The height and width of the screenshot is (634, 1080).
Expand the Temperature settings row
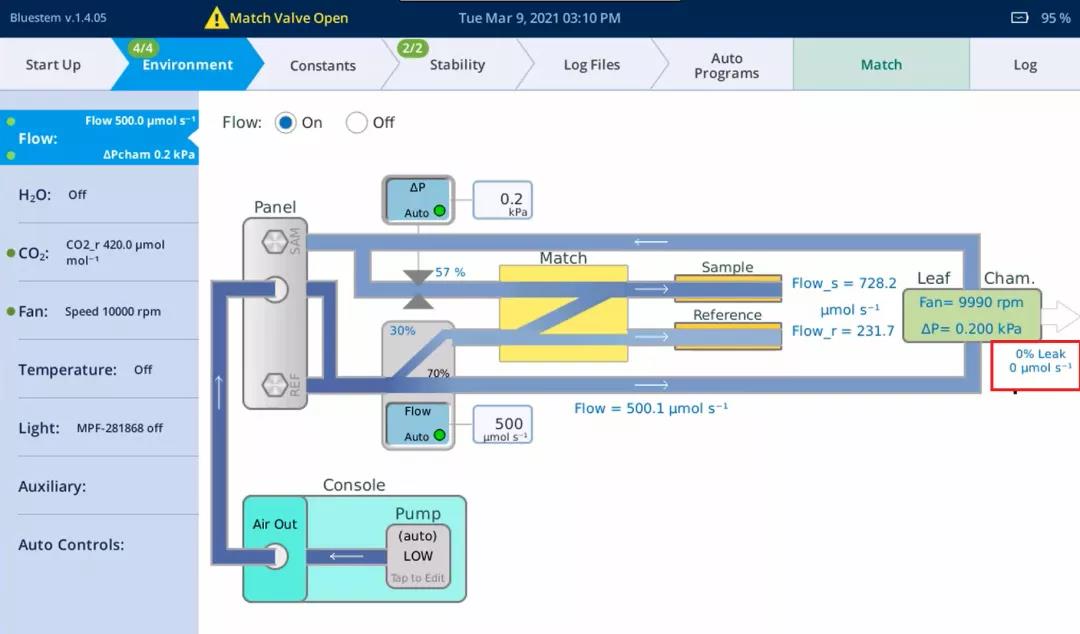click(x=98, y=370)
